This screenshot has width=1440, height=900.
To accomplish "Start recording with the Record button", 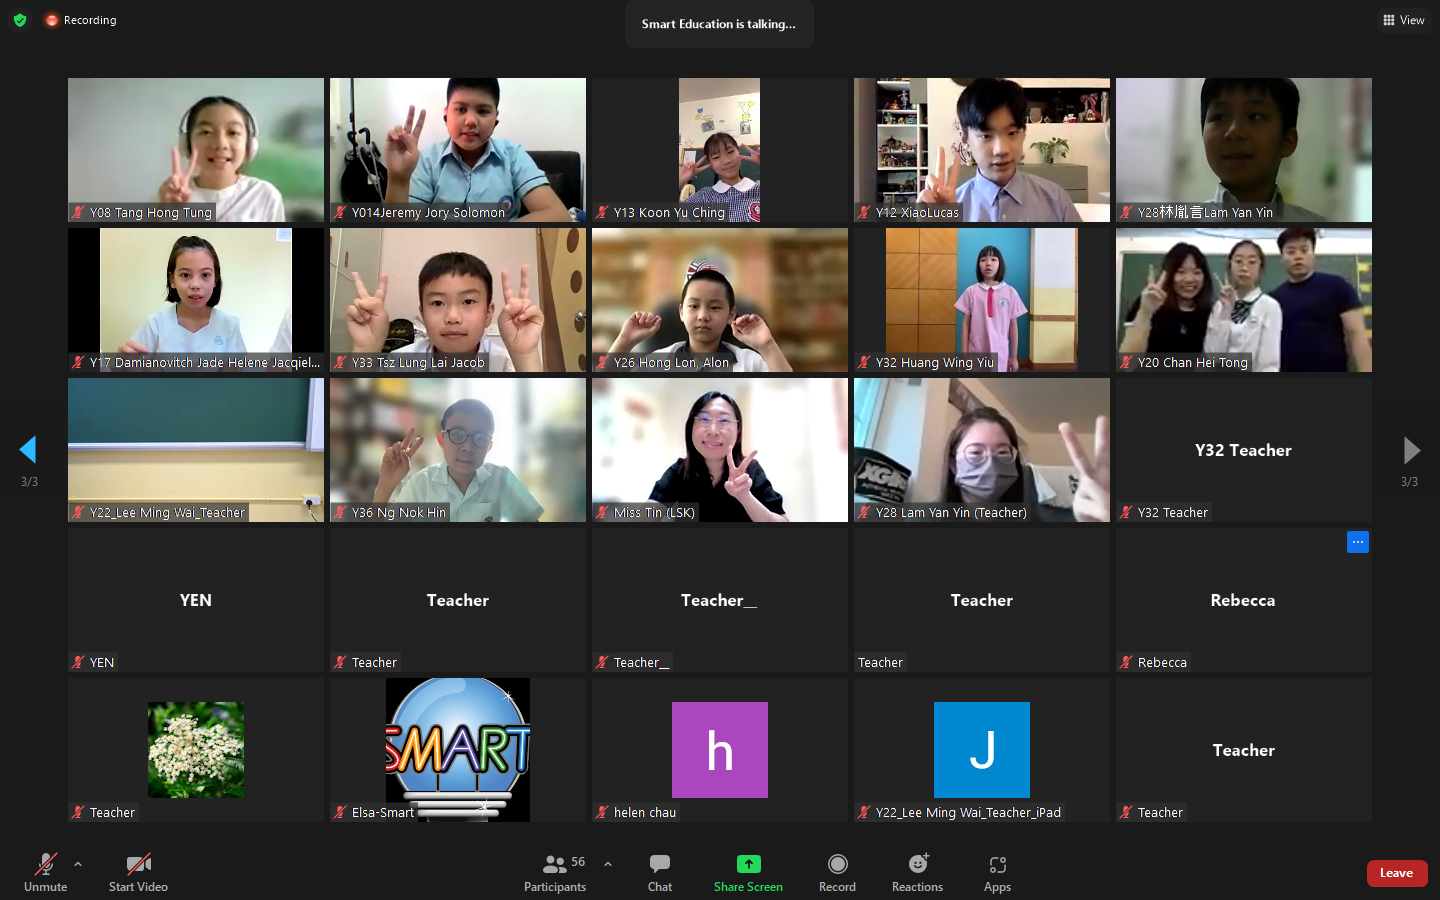I will tap(837, 872).
